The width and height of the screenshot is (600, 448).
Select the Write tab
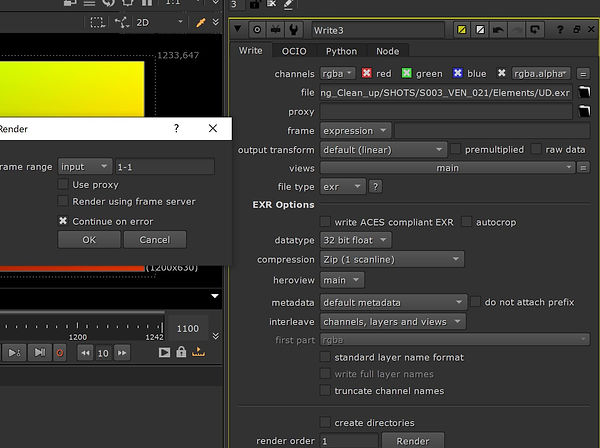point(251,51)
